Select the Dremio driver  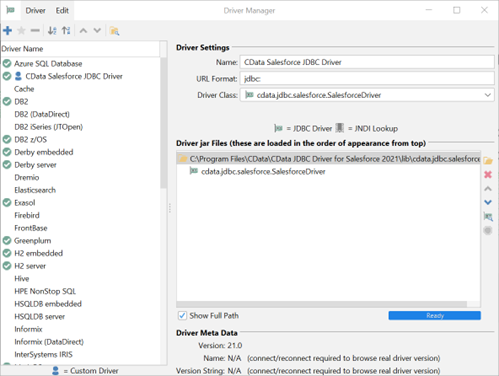click(x=27, y=177)
